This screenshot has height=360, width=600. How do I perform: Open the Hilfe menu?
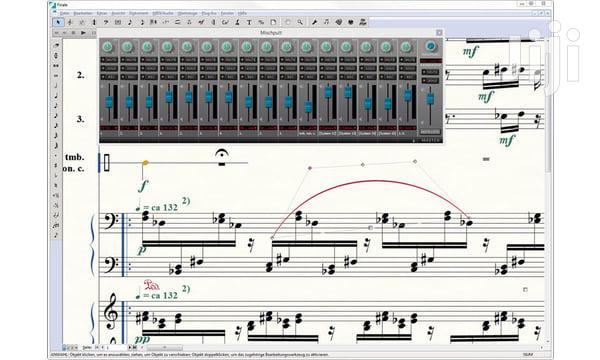pyautogui.click(x=242, y=13)
